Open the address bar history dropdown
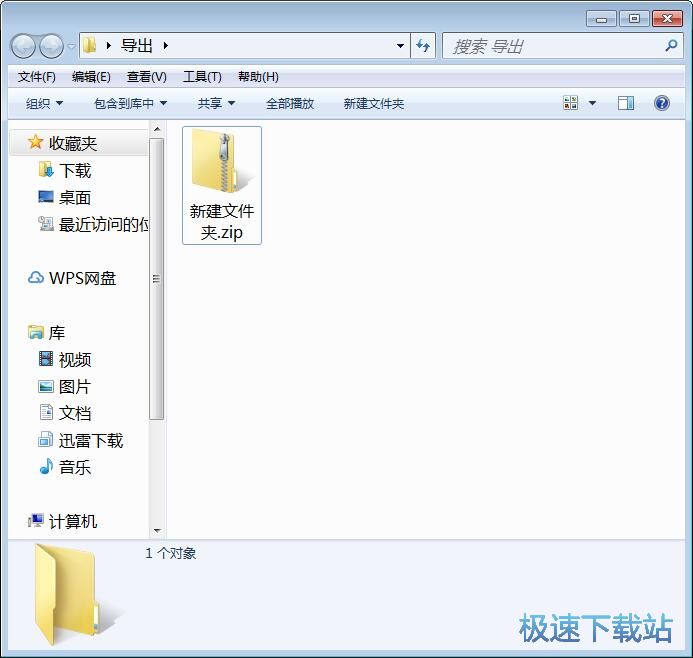Viewport: 693px width, 658px height. point(400,46)
